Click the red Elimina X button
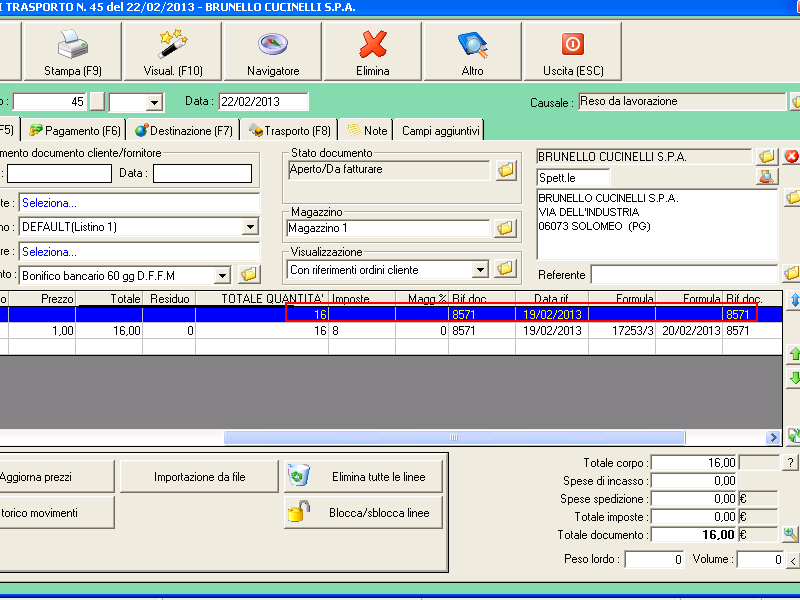The height and width of the screenshot is (600, 800). point(373,51)
